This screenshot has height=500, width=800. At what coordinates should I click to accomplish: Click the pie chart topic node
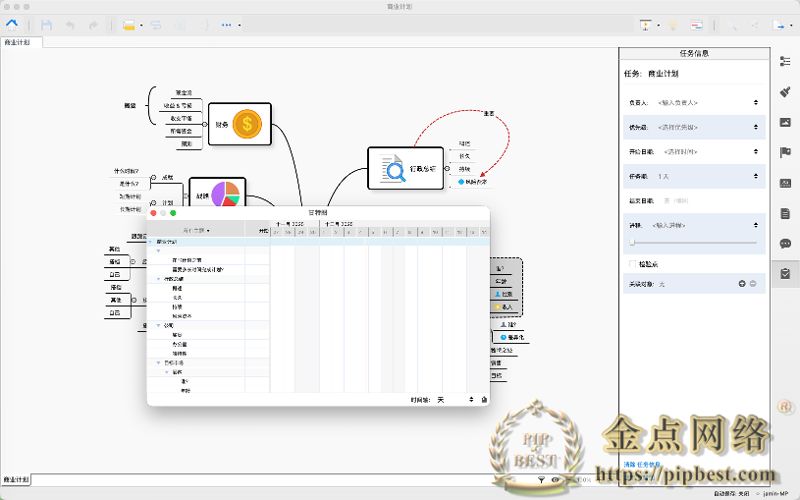[217, 193]
